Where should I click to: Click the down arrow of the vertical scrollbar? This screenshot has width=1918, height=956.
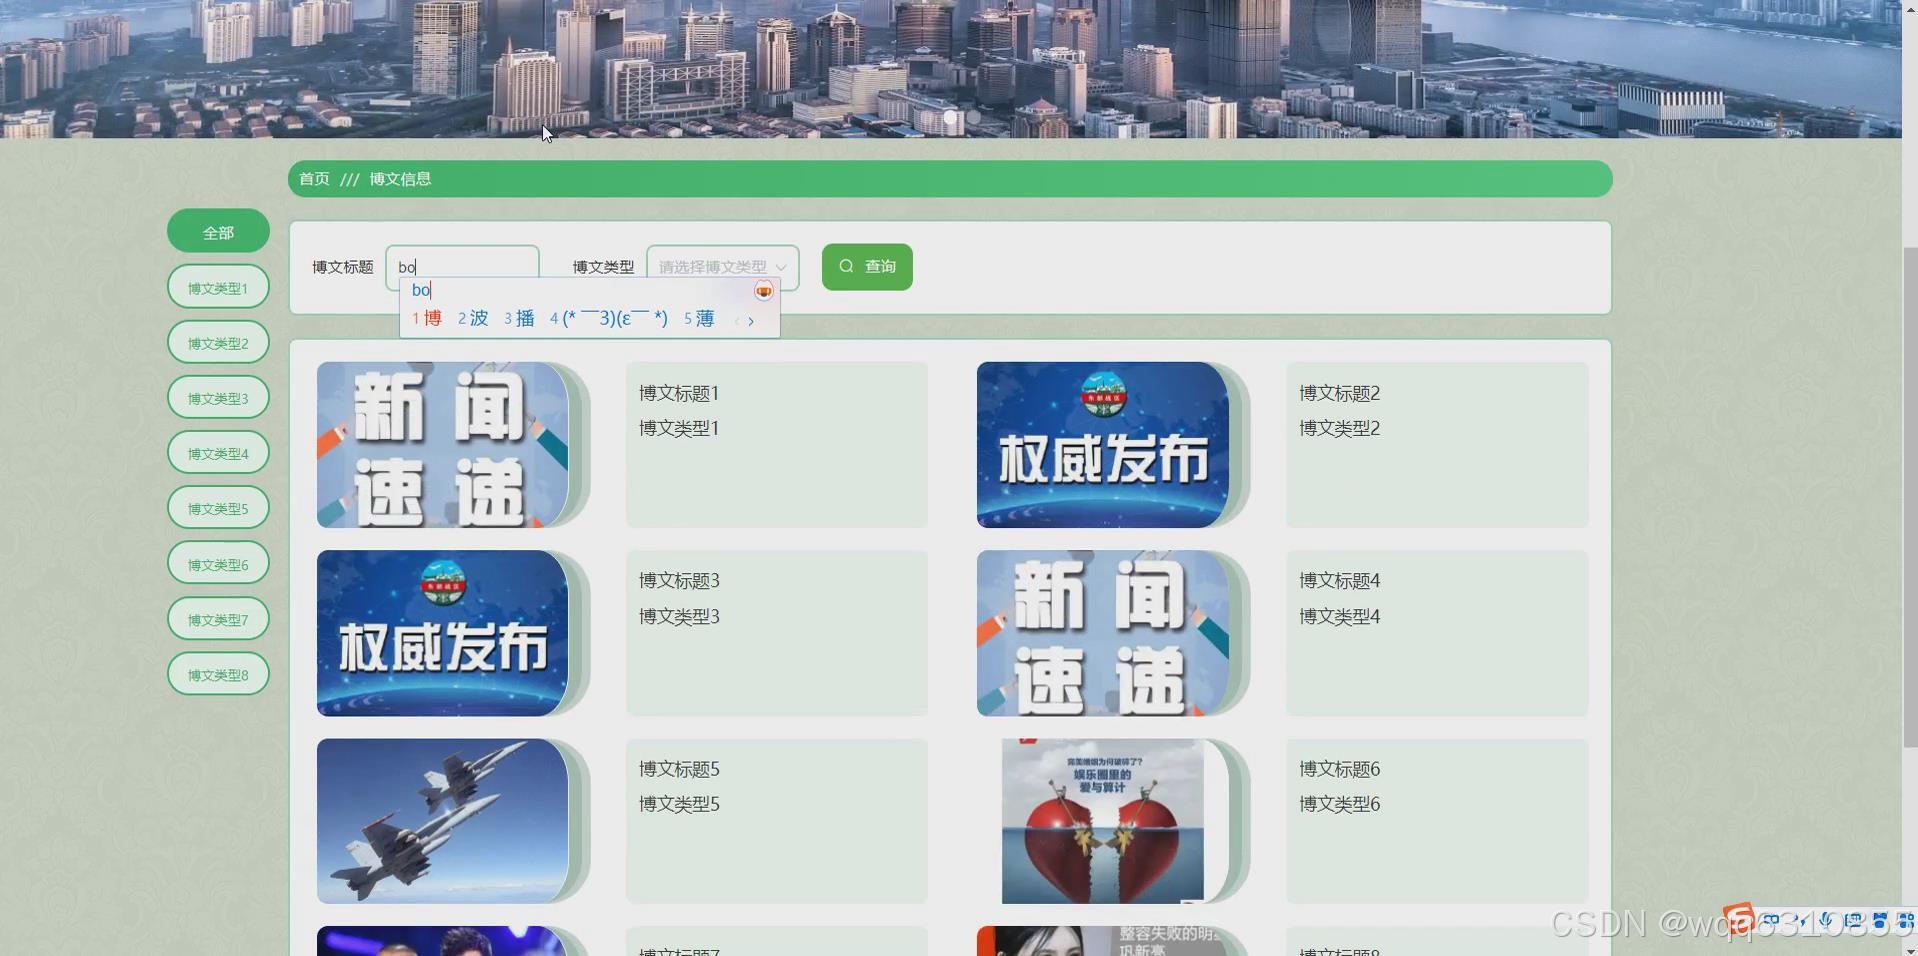tap(1910, 951)
